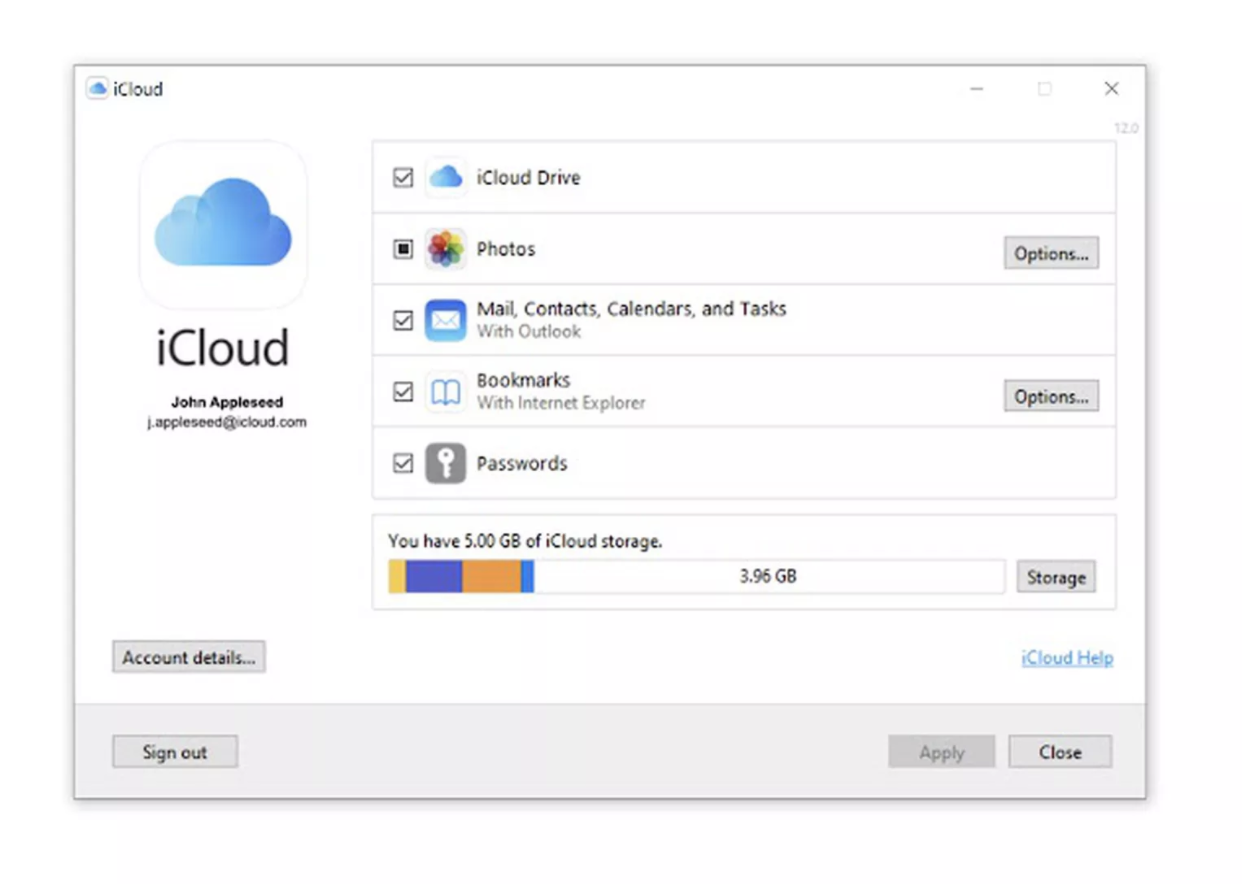Click the iCloud window title text
This screenshot has height=884, width=1242.
click(x=138, y=89)
